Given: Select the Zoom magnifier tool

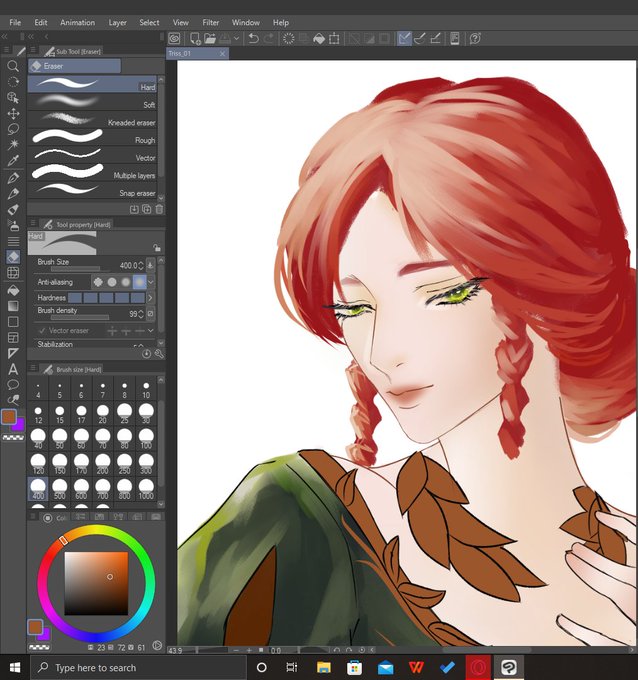Looking at the screenshot, I should pos(13,66).
